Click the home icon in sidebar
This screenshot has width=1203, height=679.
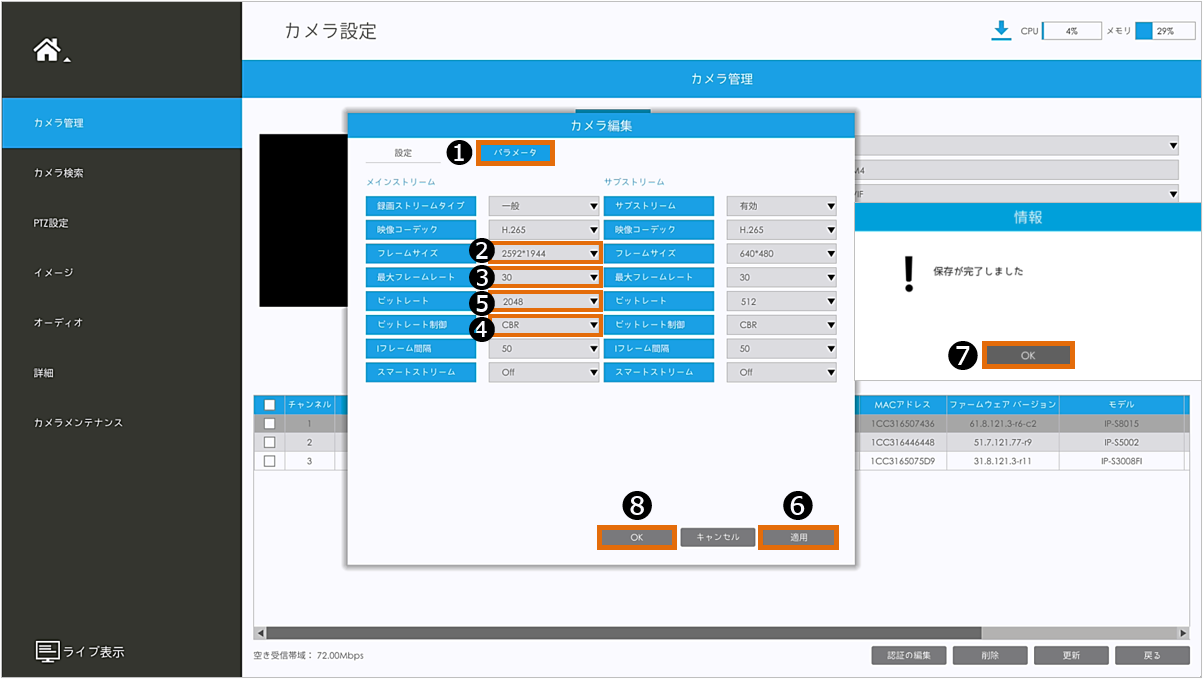(48, 50)
